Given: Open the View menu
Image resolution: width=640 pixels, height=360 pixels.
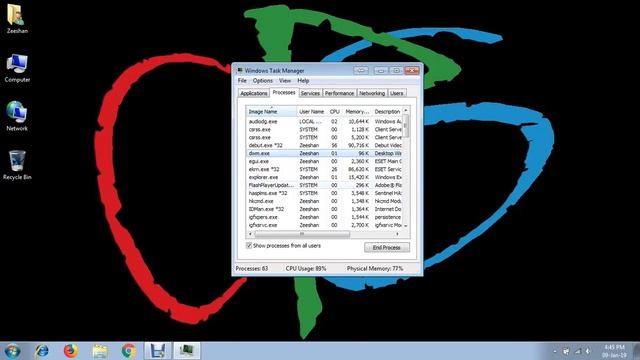Looking at the screenshot, I should coord(285,81).
